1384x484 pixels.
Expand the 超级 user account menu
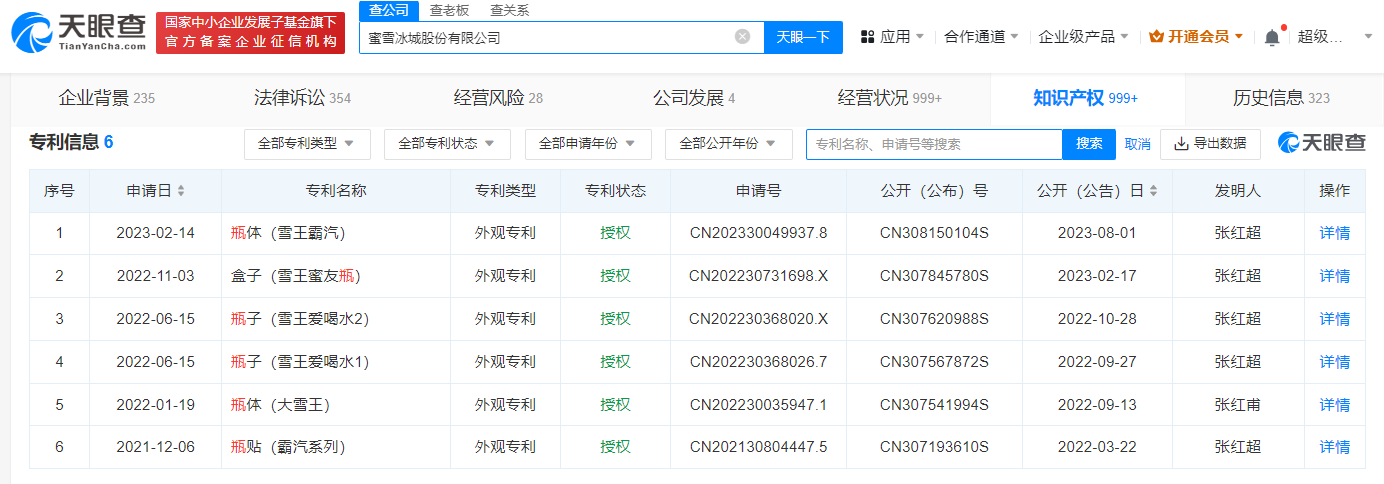pos(1336,37)
